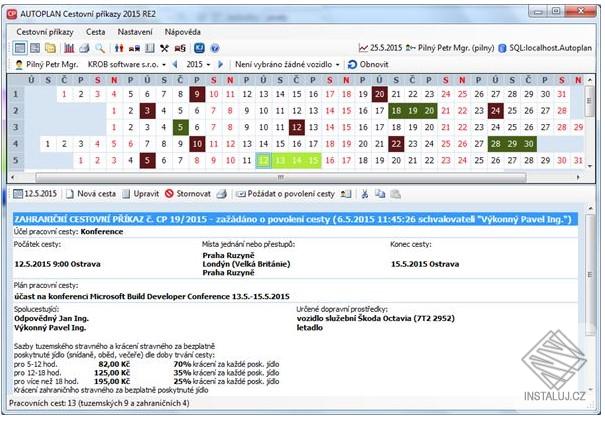Open Nápověda menu
Screen dimensions: 605x423
[183, 32]
